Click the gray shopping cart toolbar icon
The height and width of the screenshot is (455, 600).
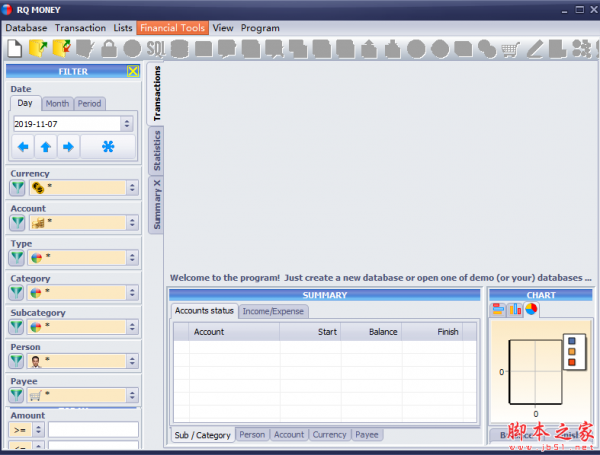pyautogui.click(x=510, y=49)
